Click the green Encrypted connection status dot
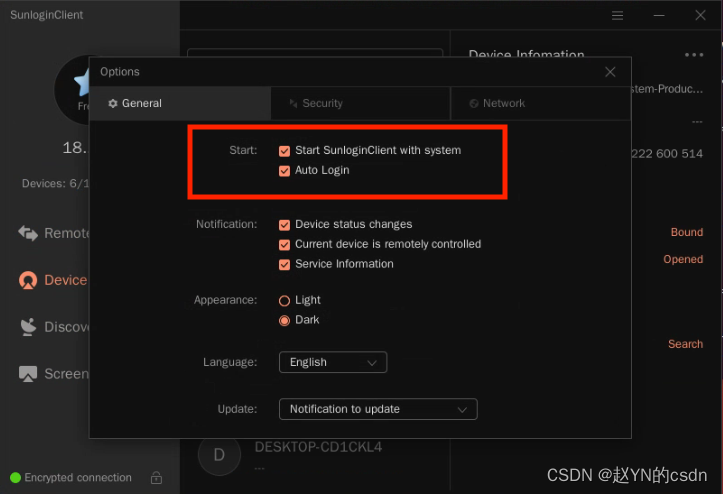The width and height of the screenshot is (723, 494). [x=15, y=477]
